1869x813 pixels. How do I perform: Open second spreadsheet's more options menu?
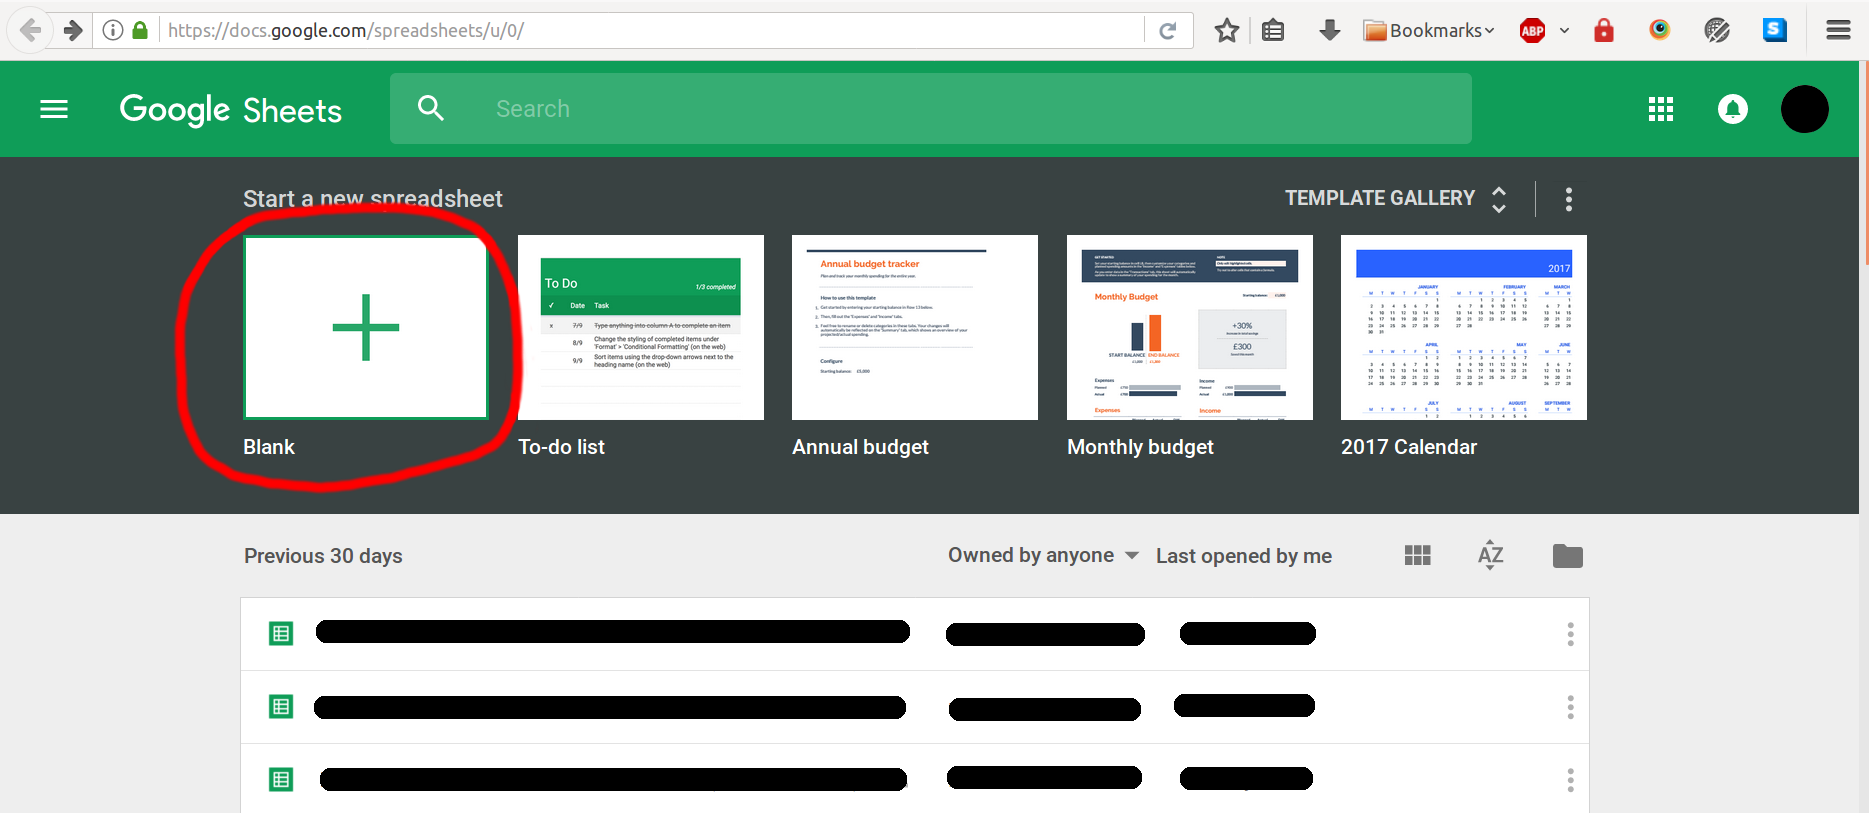point(1570,707)
